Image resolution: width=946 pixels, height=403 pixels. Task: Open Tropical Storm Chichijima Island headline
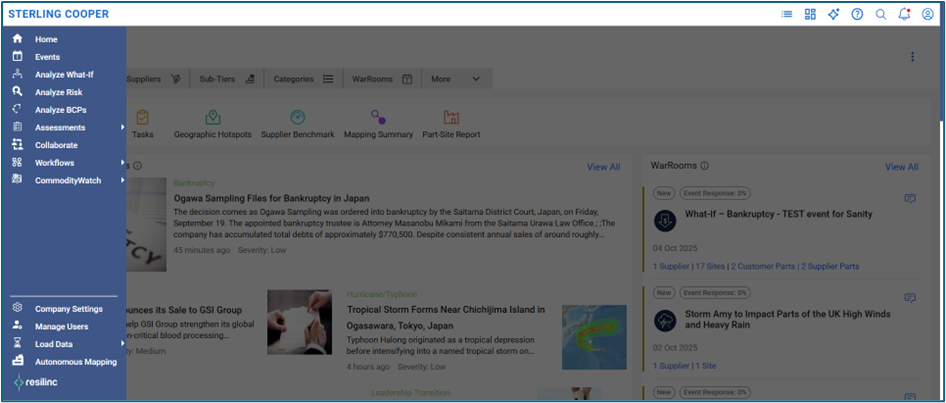(x=446, y=317)
